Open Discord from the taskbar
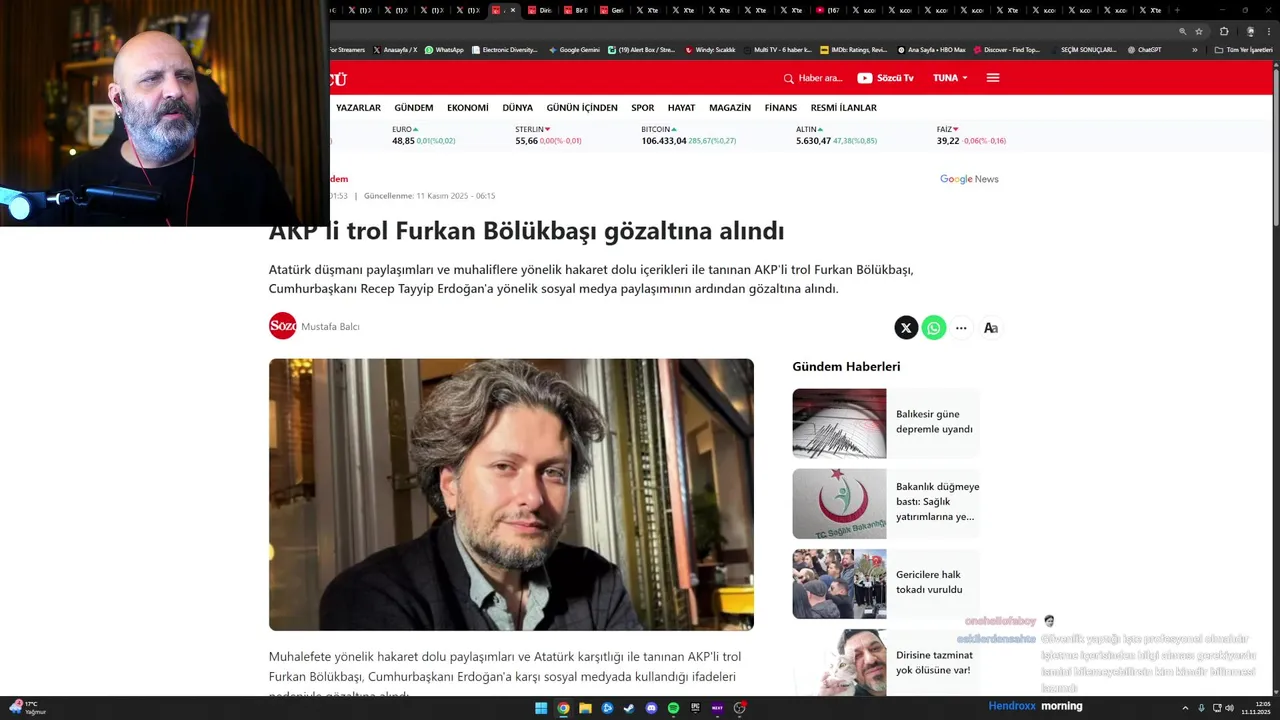The image size is (1280, 720). 651,708
